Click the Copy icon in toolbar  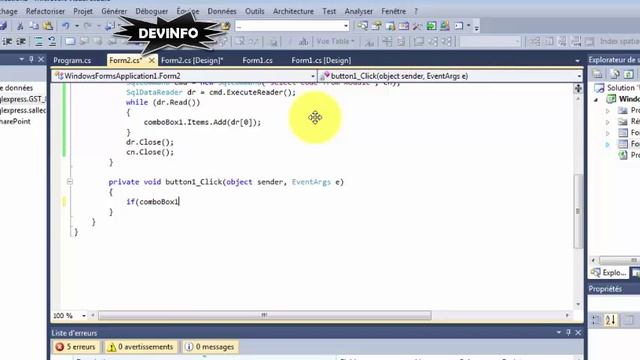click(34, 26)
